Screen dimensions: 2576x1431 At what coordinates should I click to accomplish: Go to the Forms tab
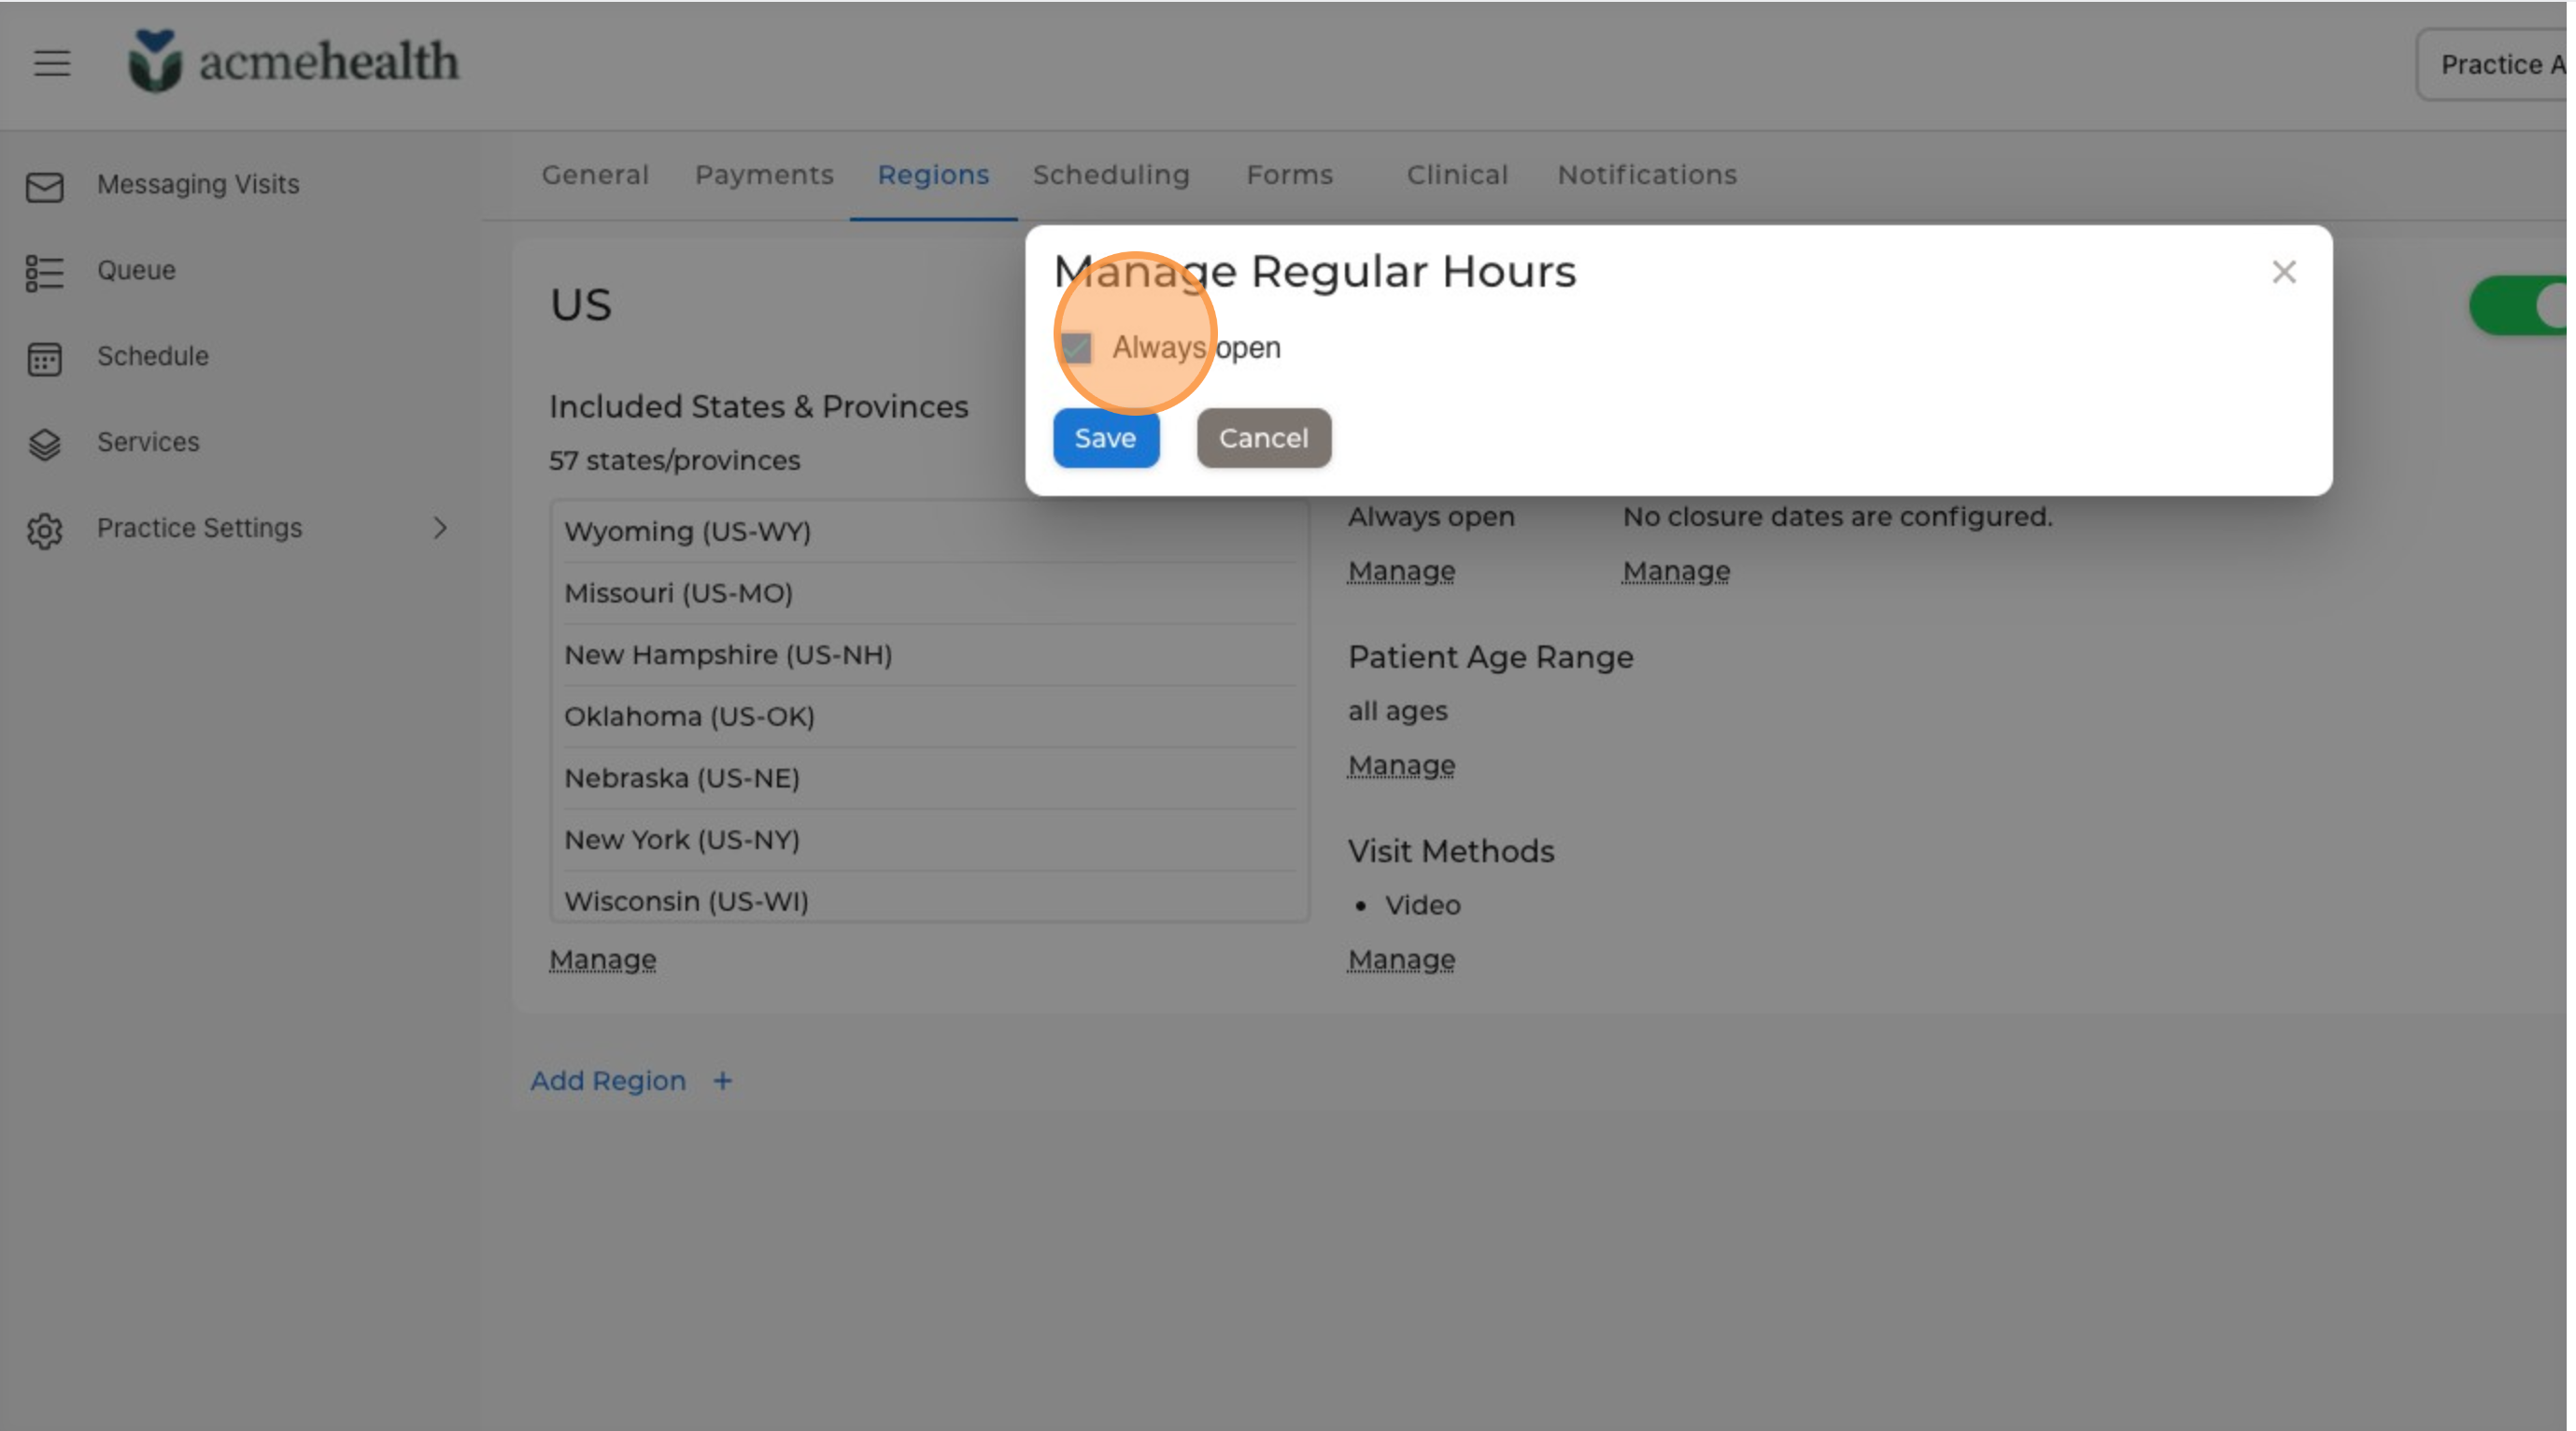1289,175
